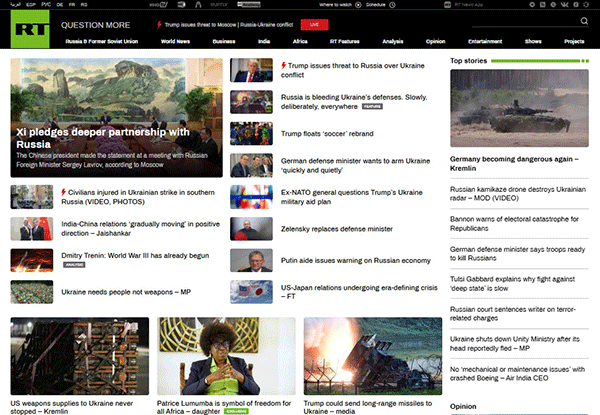Viewport: 600px width, 415px height.
Task: Open German defense minister arm Ukraine article
Action: (x=355, y=165)
